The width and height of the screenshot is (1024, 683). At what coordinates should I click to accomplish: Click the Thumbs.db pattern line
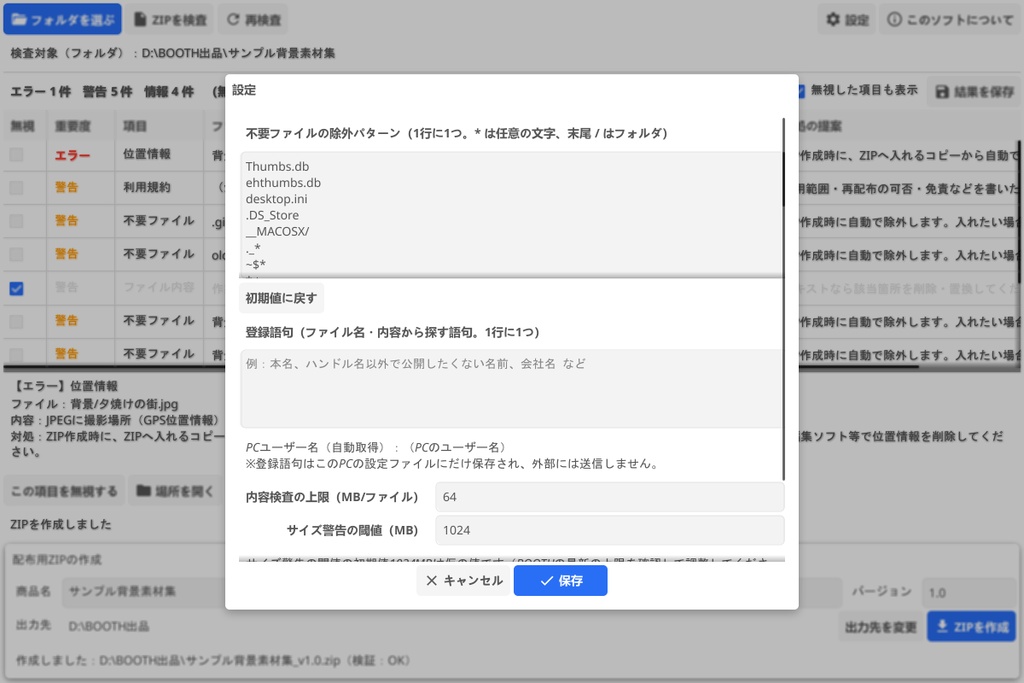pyautogui.click(x=277, y=167)
